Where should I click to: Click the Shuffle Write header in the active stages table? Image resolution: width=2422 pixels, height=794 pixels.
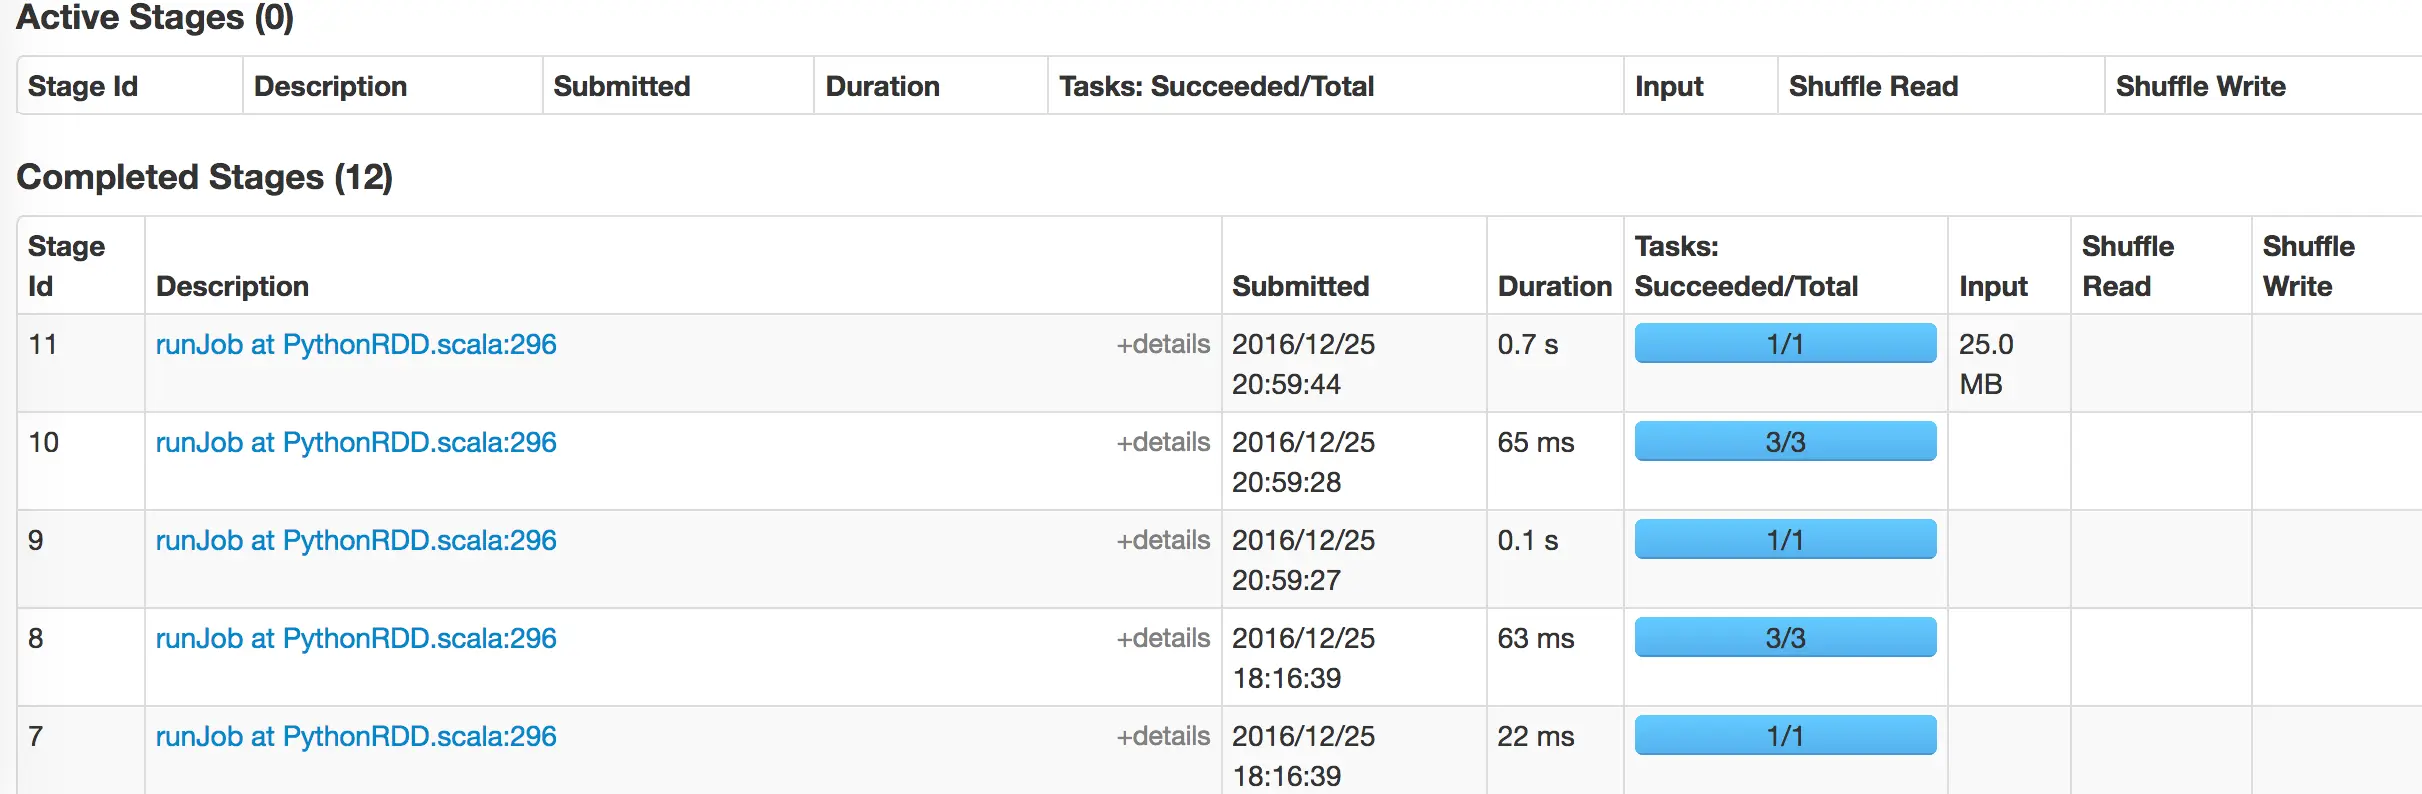[x=2200, y=86]
